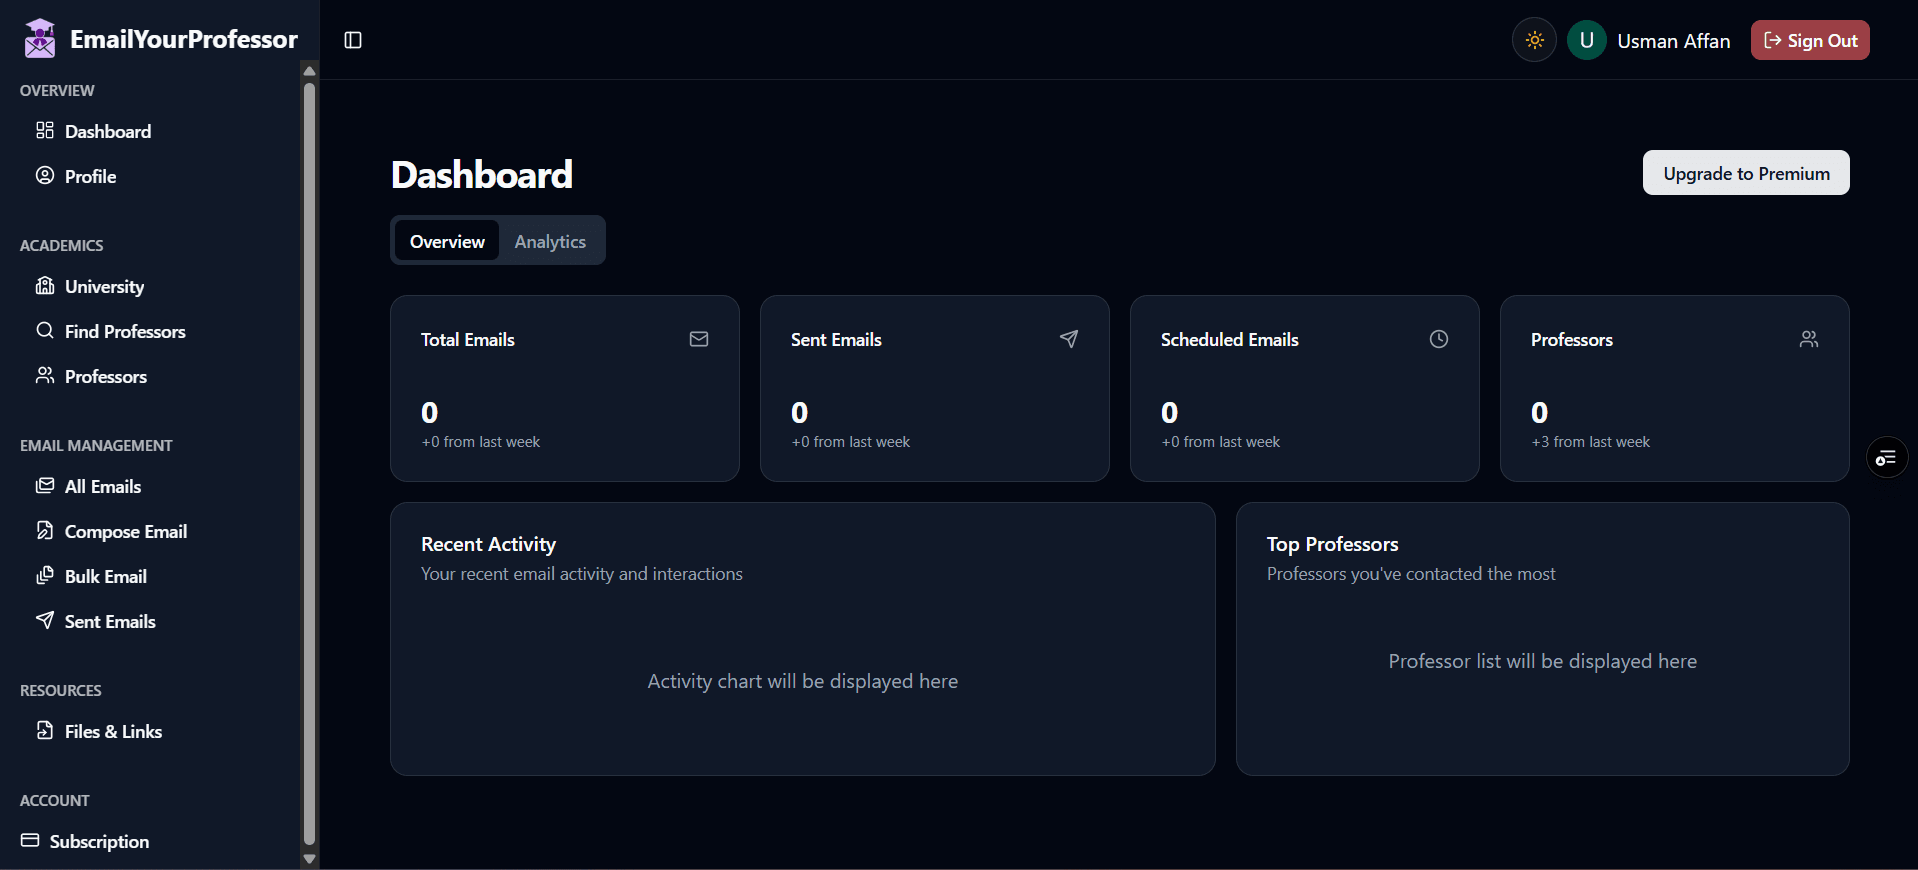Screen dimensions: 1918x870
Task: Click the Sent Emails paper-plane sidebar icon
Action: [45, 621]
